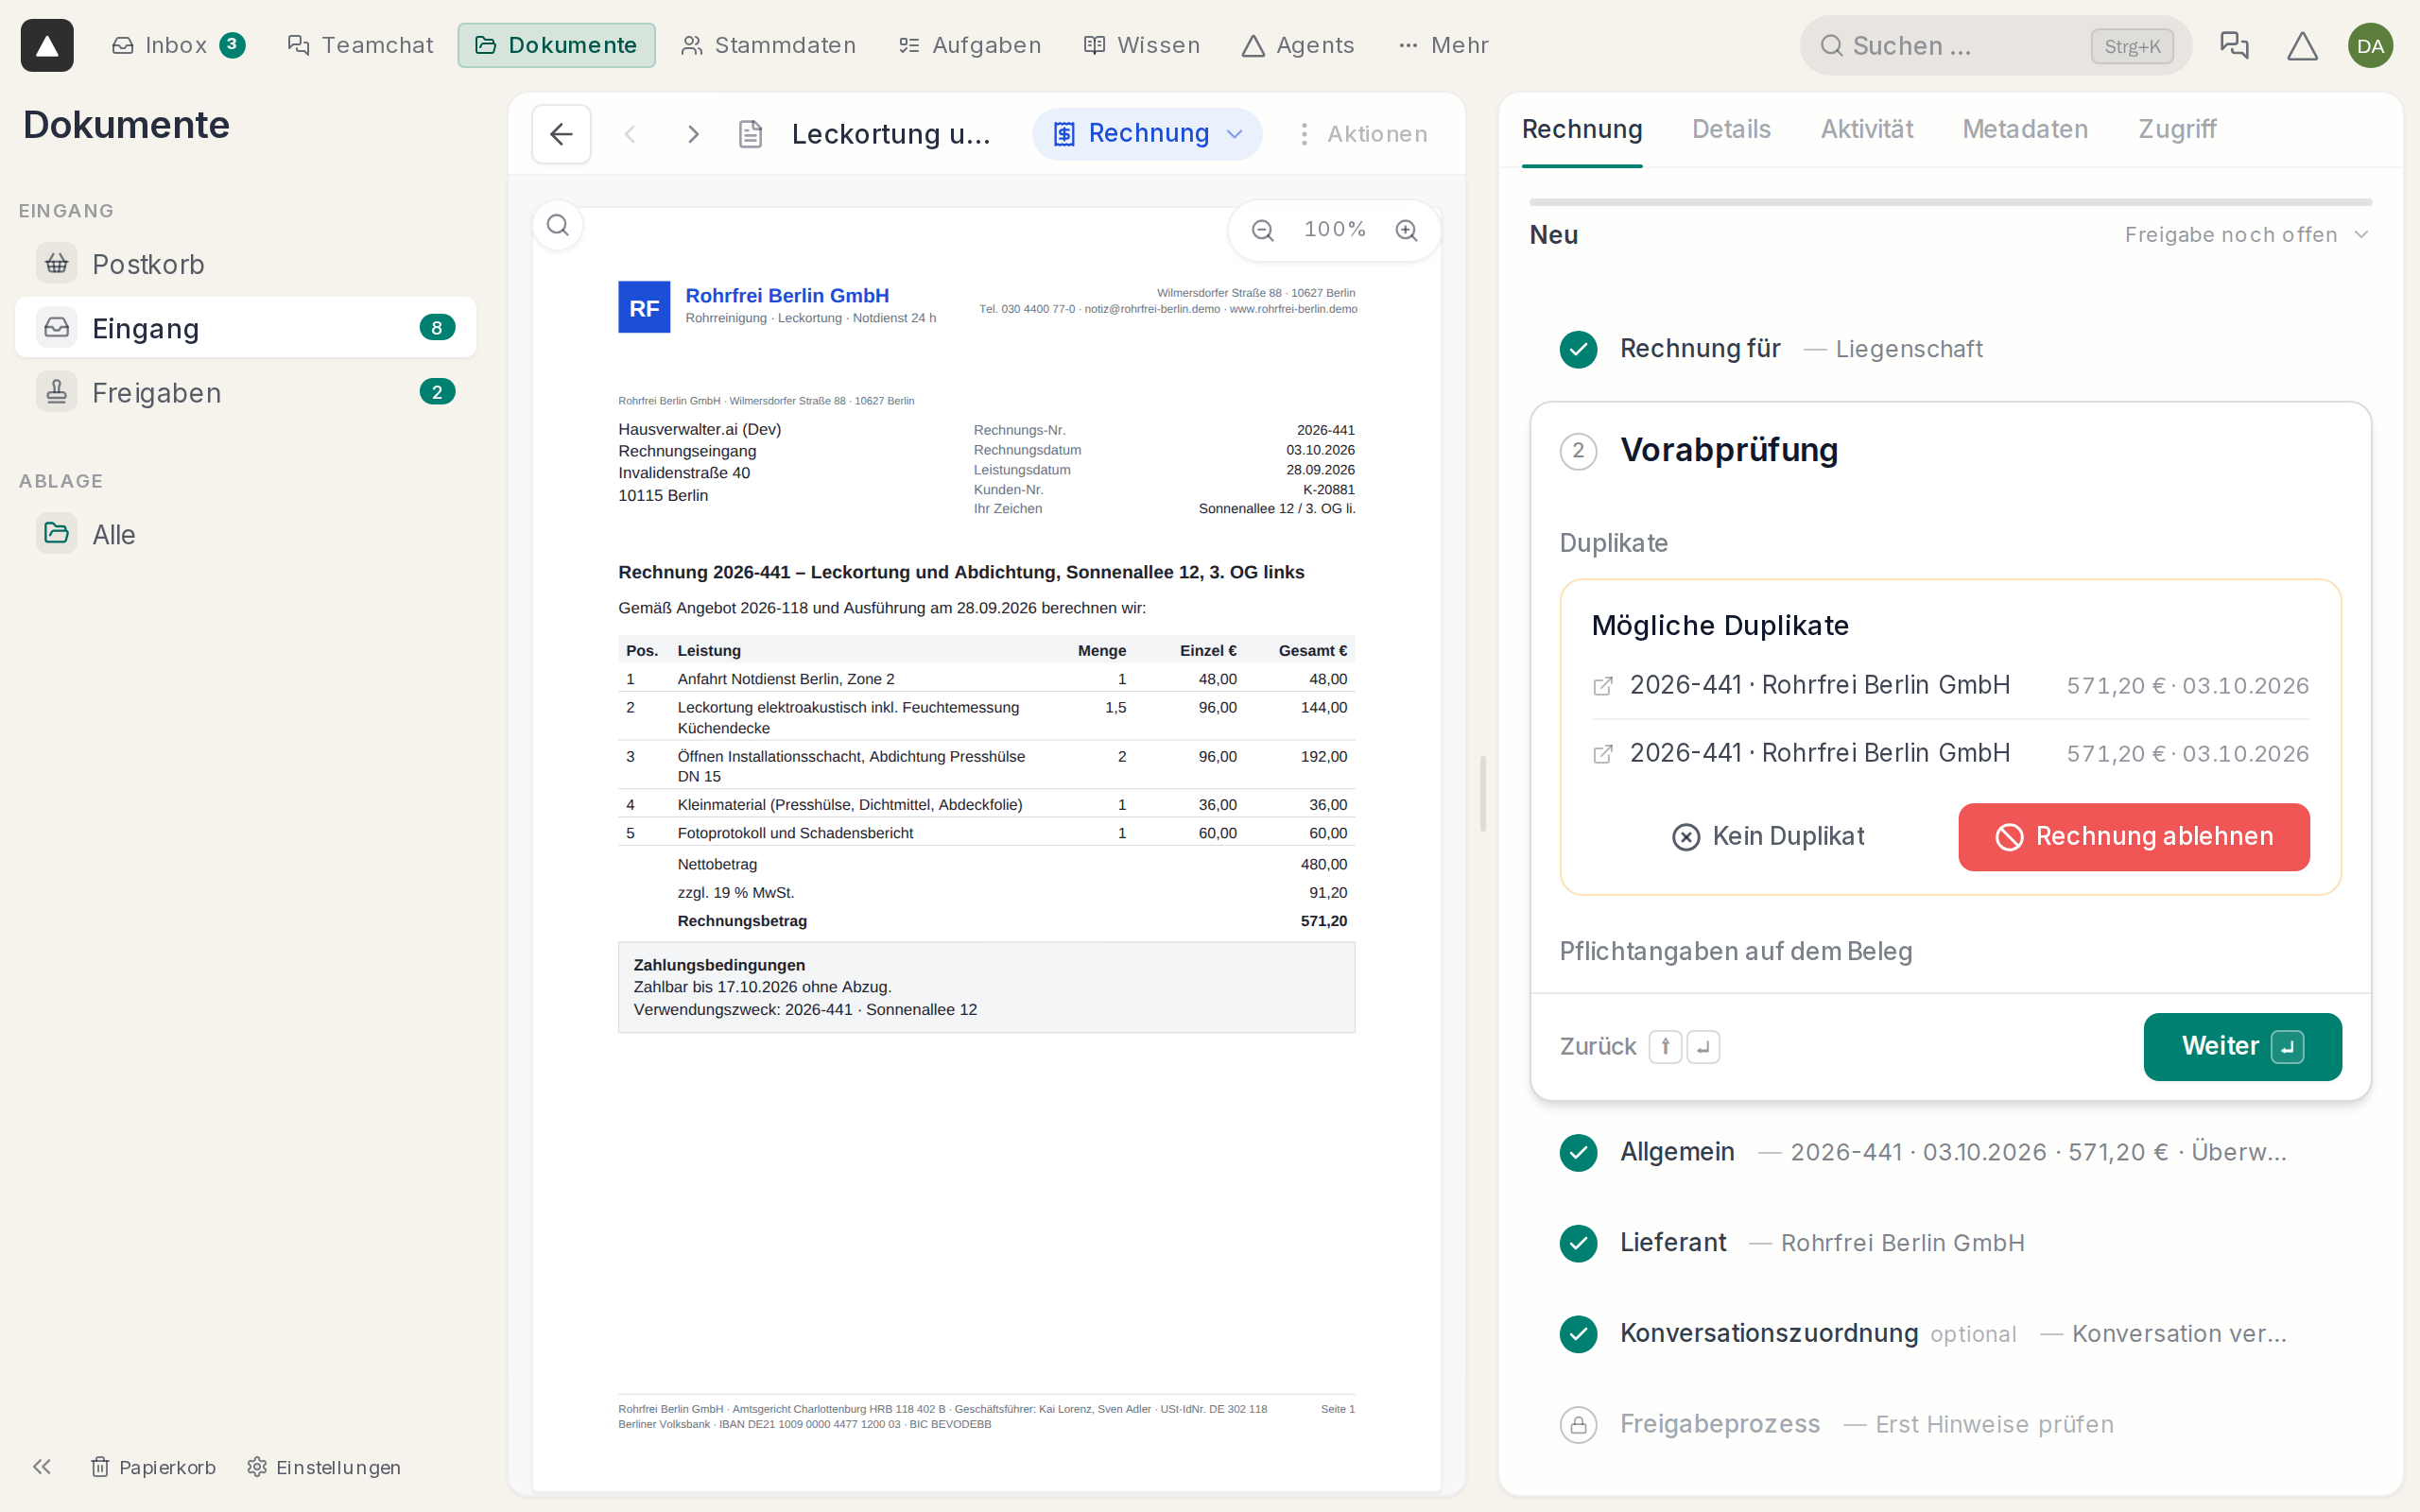Collapse the sidebar with double chevron
The image size is (2420, 1512).
pos(41,1466)
